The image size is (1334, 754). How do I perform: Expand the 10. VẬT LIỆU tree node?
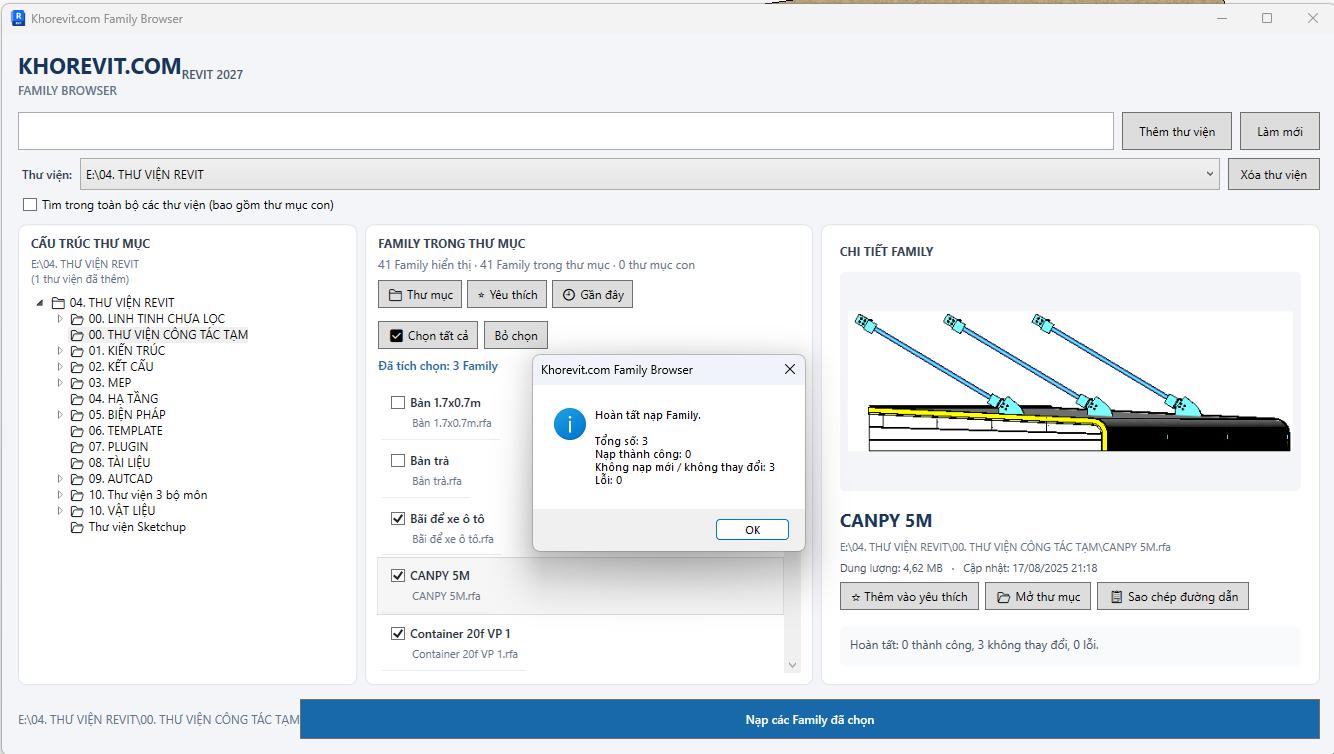tap(60, 511)
